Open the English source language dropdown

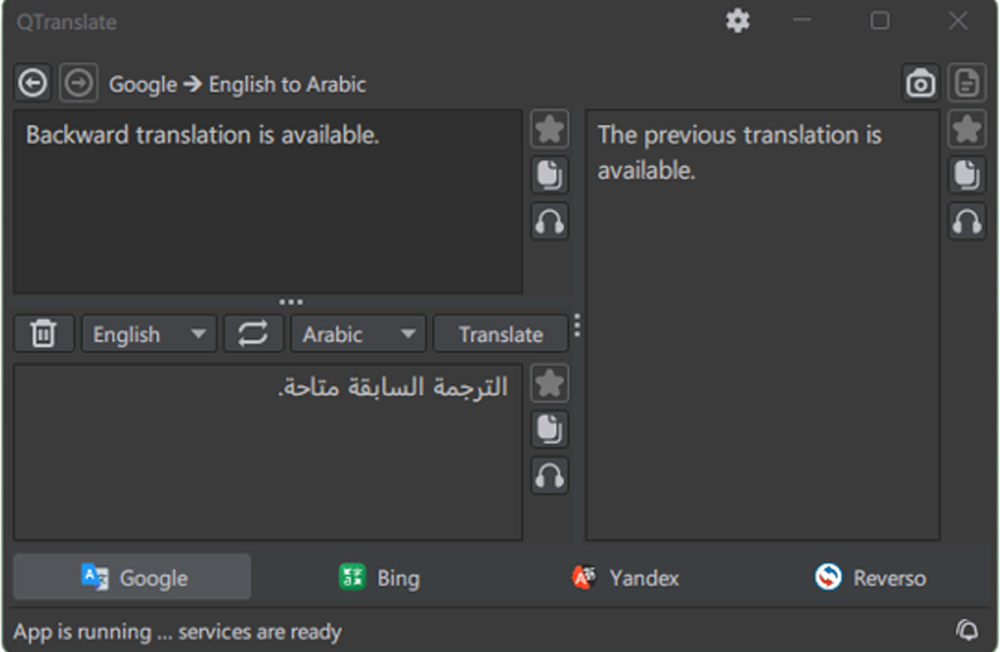[x=148, y=334]
